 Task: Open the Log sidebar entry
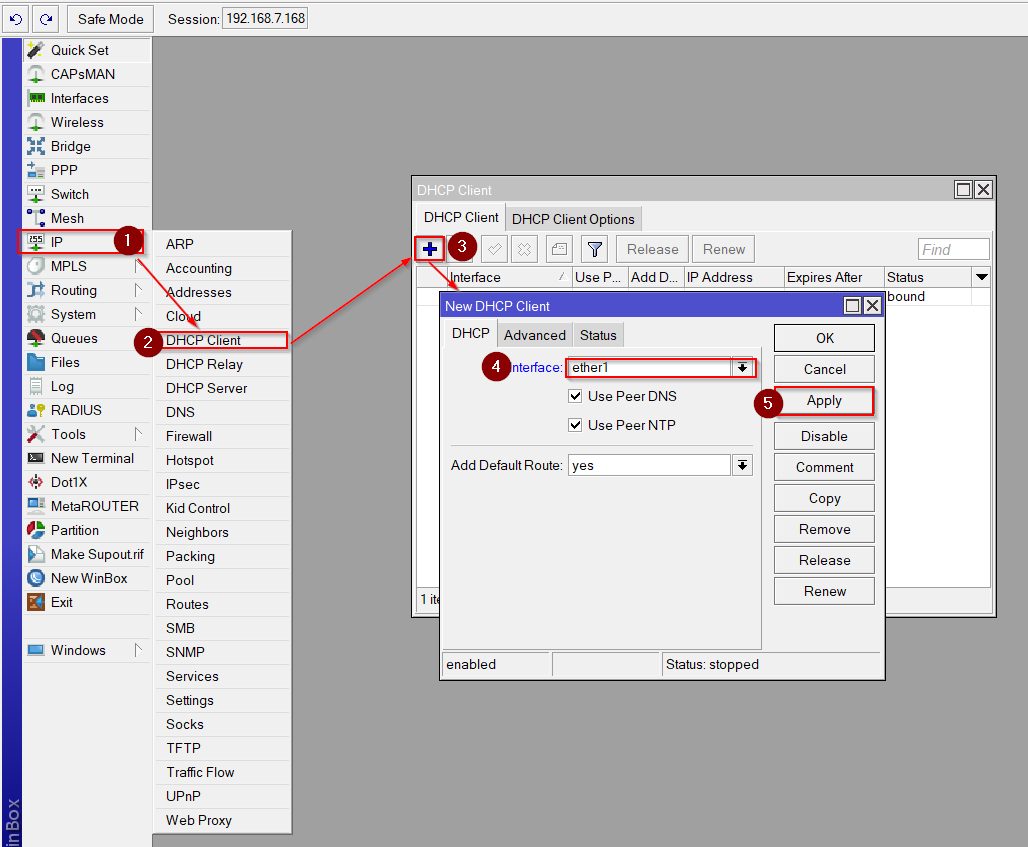87,386
